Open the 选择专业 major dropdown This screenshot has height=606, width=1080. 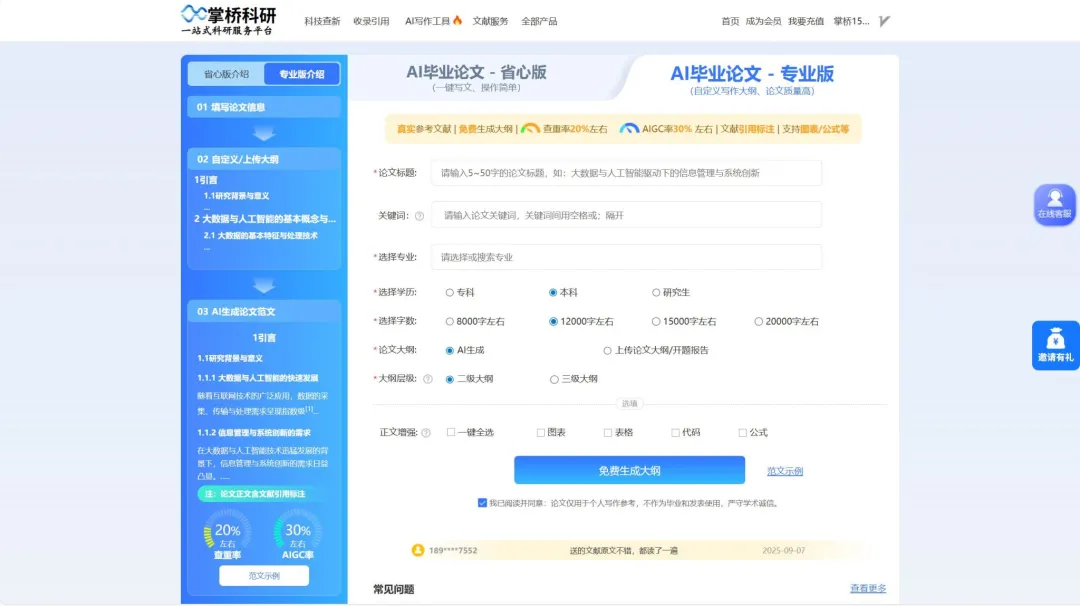626,257
